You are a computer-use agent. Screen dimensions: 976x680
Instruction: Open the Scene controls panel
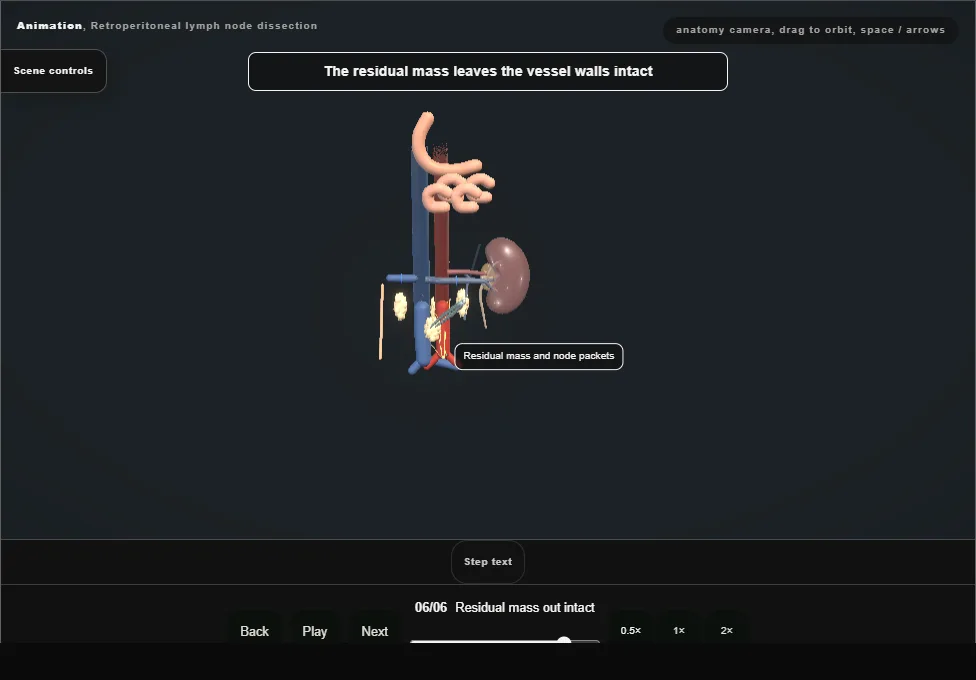pos(54,71)
